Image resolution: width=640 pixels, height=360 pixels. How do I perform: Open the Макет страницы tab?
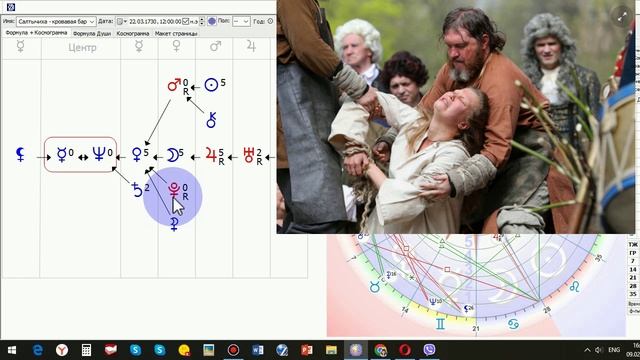(x=176, y=33)
